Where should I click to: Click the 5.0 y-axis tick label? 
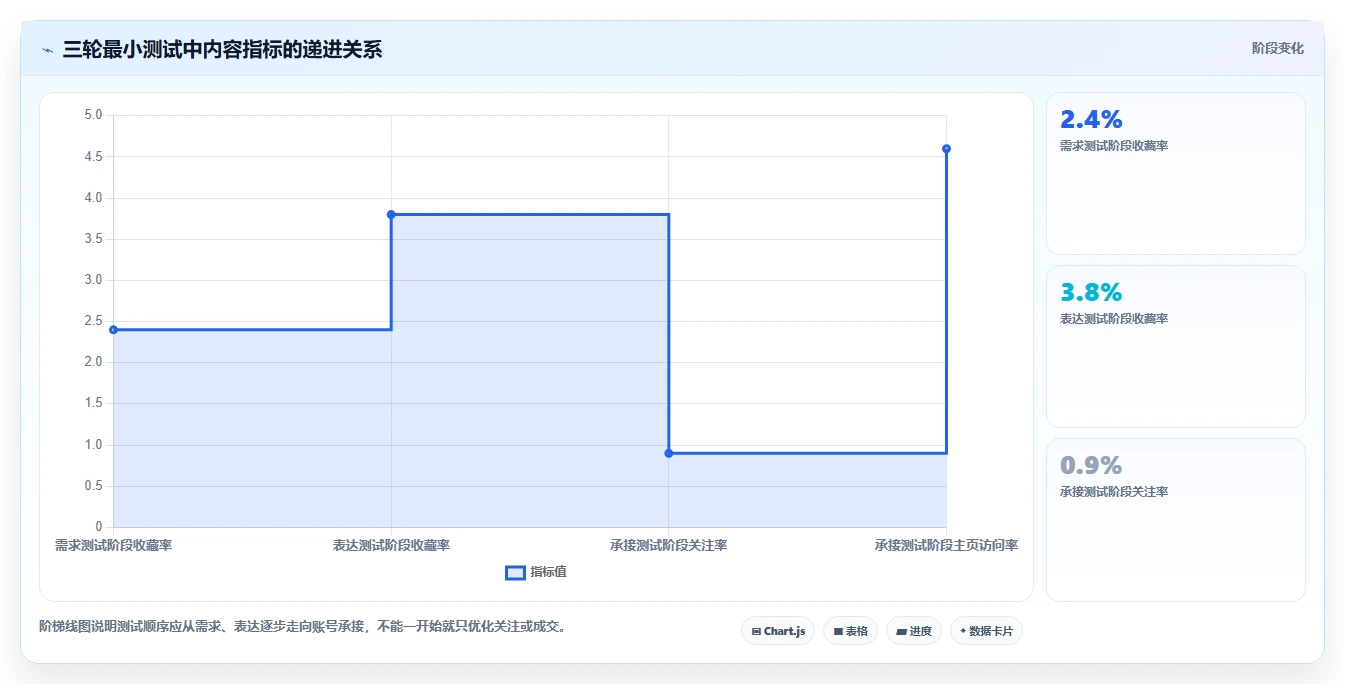point(93,115)
